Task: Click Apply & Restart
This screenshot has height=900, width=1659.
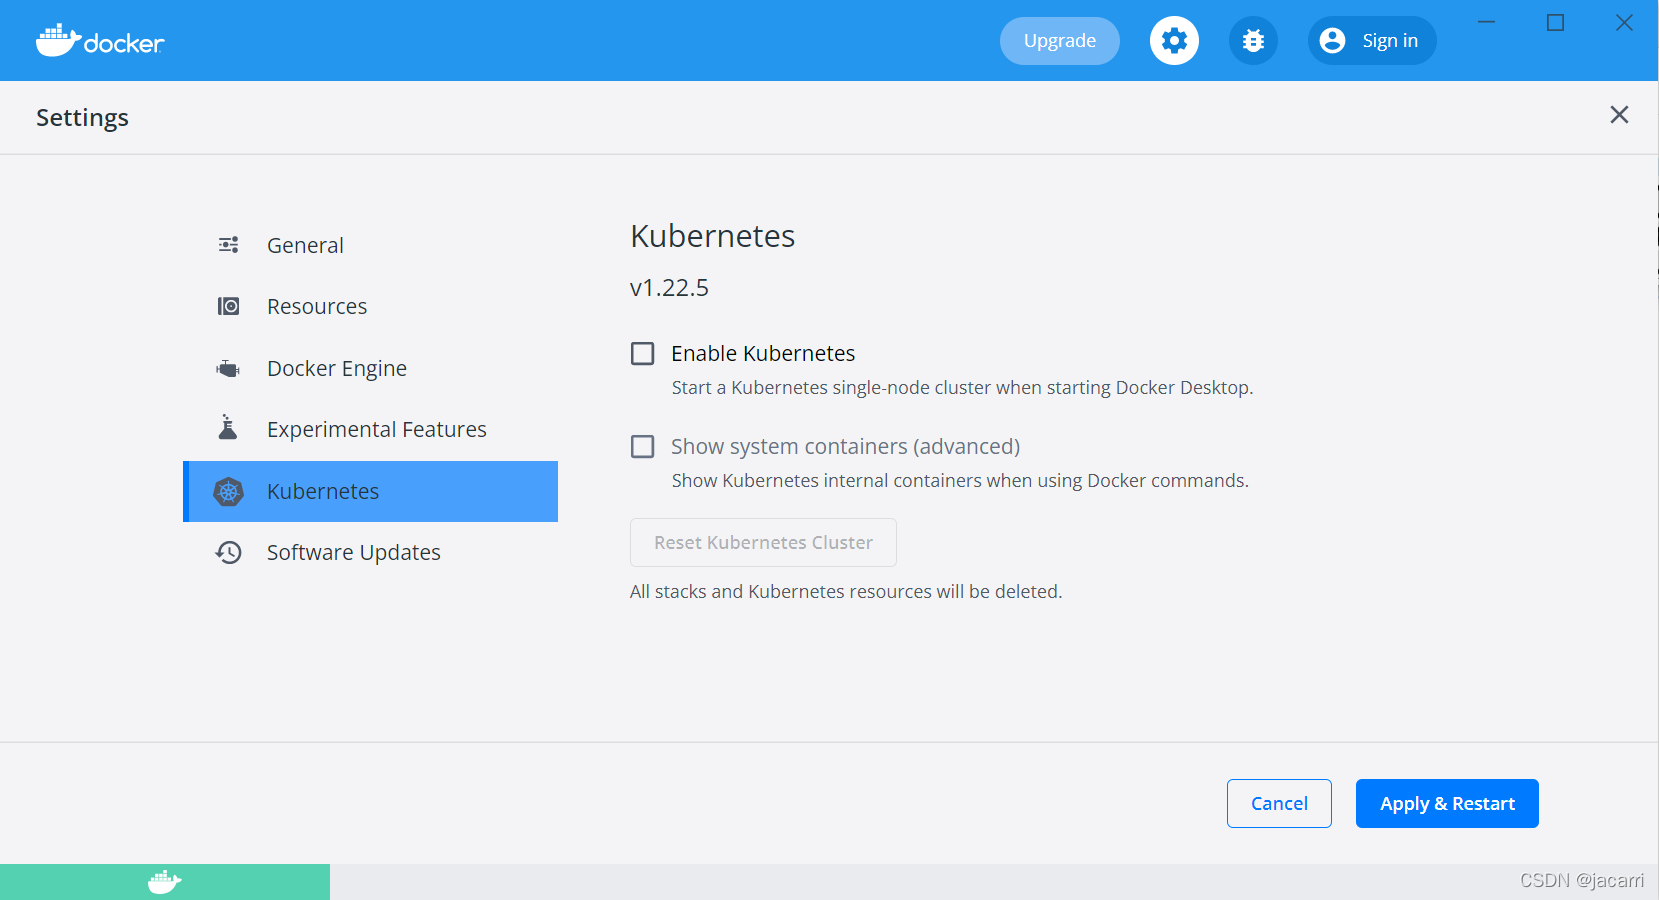Action: 1447,803
